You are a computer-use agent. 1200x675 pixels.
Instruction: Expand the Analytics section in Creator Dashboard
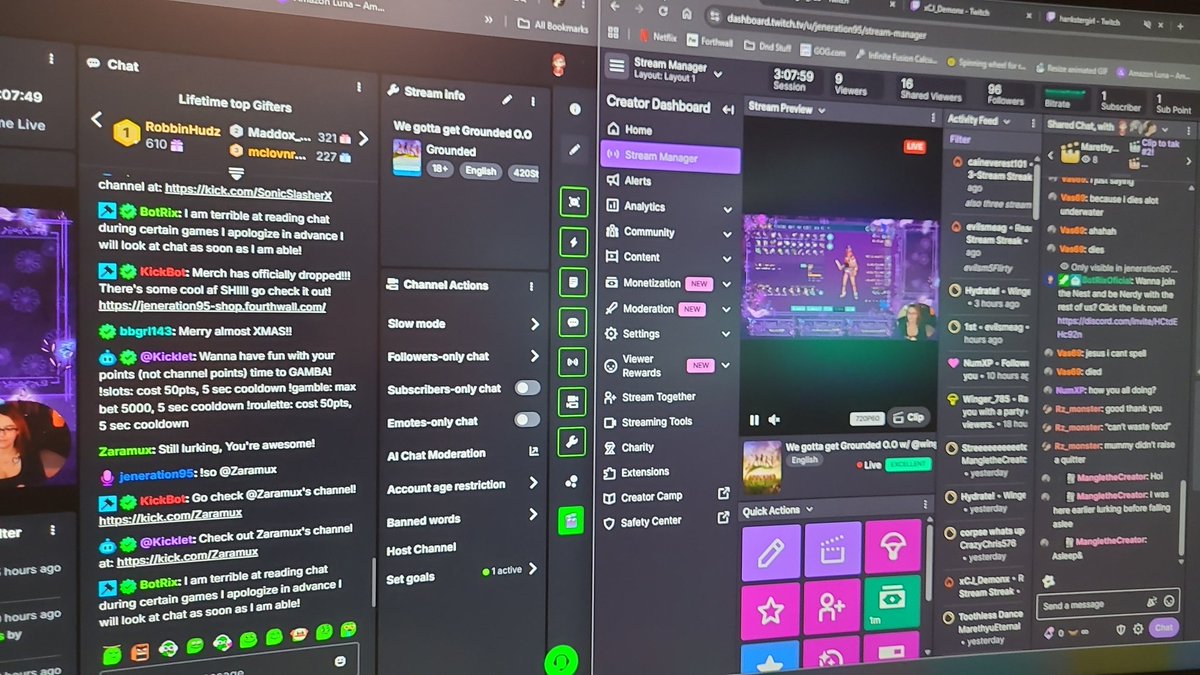pos(727,208)
